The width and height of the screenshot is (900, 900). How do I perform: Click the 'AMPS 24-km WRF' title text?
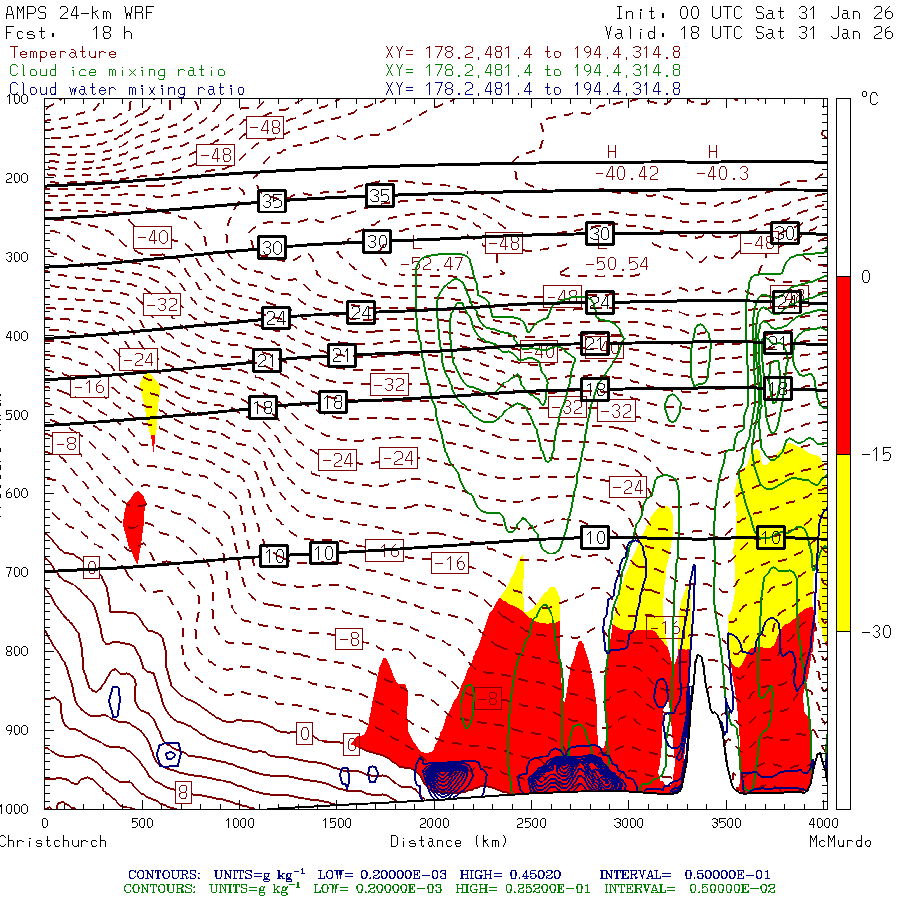pyautogui.click(x=79, y=13)
